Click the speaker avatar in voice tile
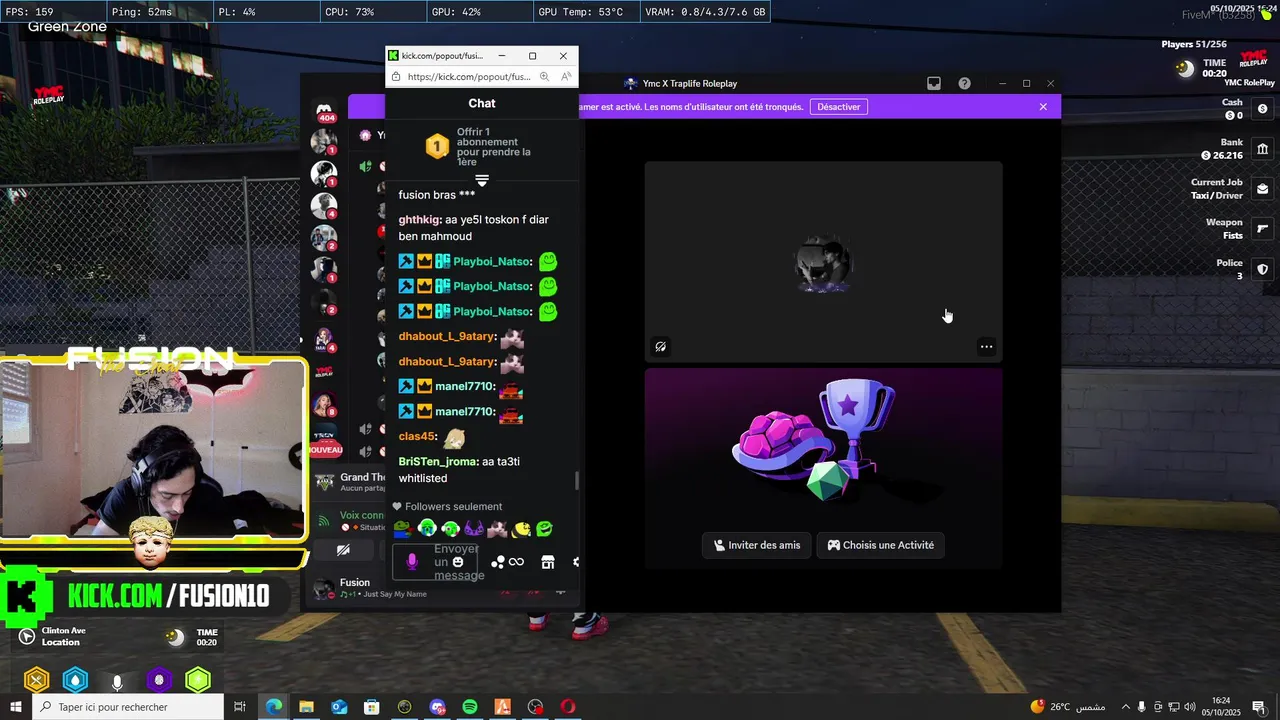Image resolution: width=1280 pixels, height=720 pixels. coord(823,265)
